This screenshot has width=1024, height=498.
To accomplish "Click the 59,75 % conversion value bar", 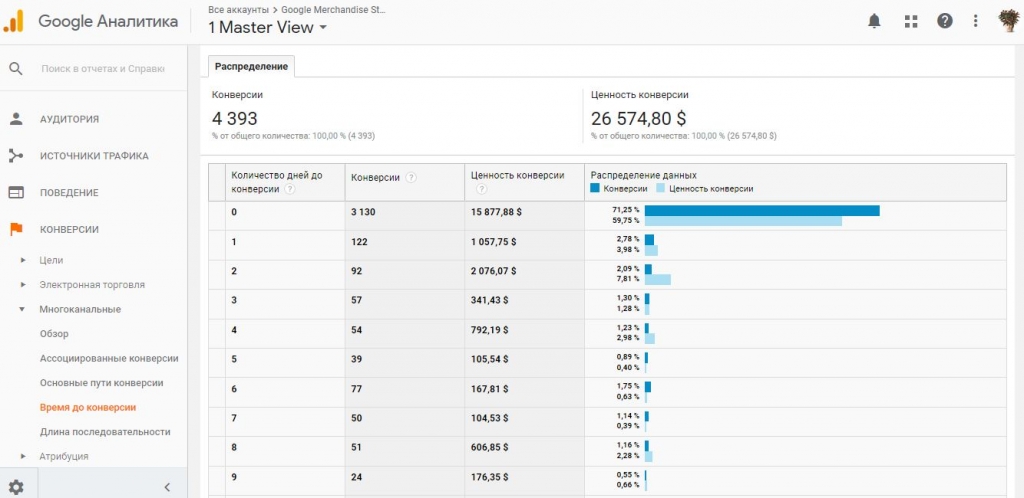I will pyautogui.click(x=743, y=221).
